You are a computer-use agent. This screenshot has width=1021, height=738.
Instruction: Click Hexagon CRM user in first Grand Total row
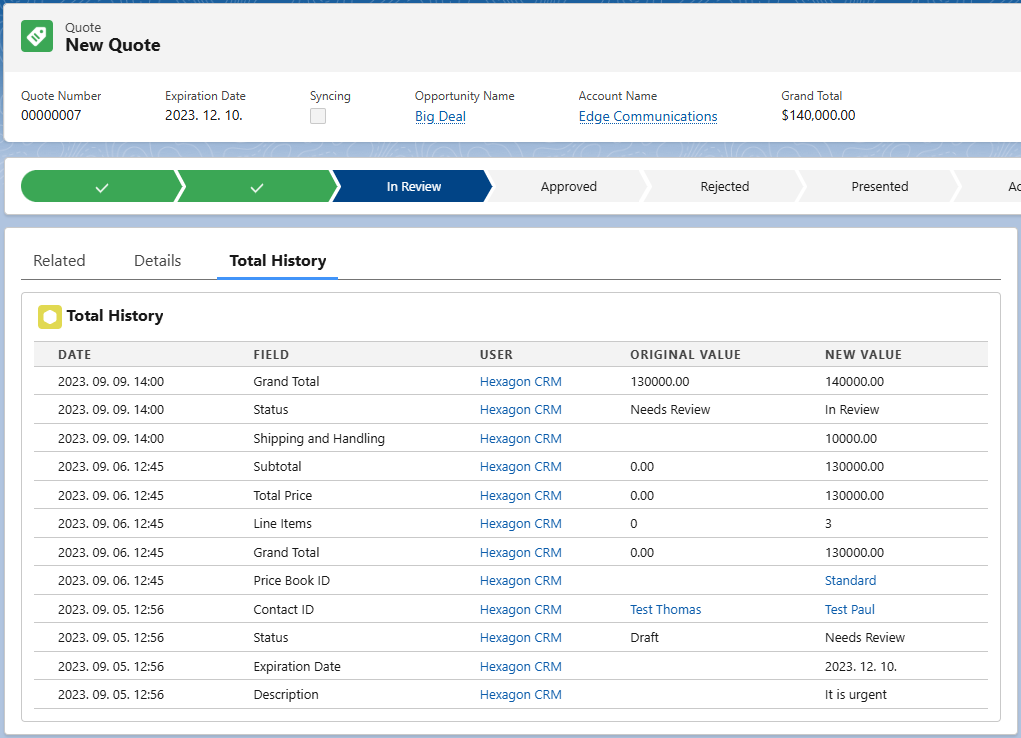pos(520,382)
